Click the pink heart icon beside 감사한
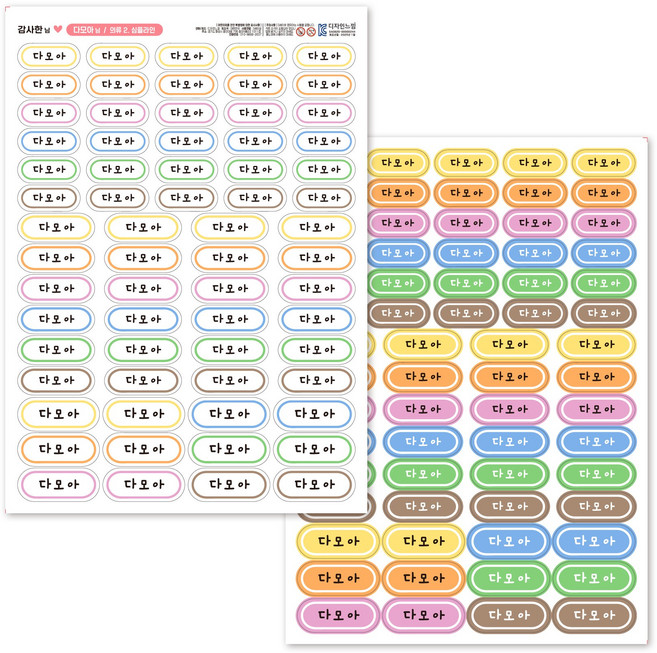This screenshot has width=657, height=653. click(x=58, y=29)
